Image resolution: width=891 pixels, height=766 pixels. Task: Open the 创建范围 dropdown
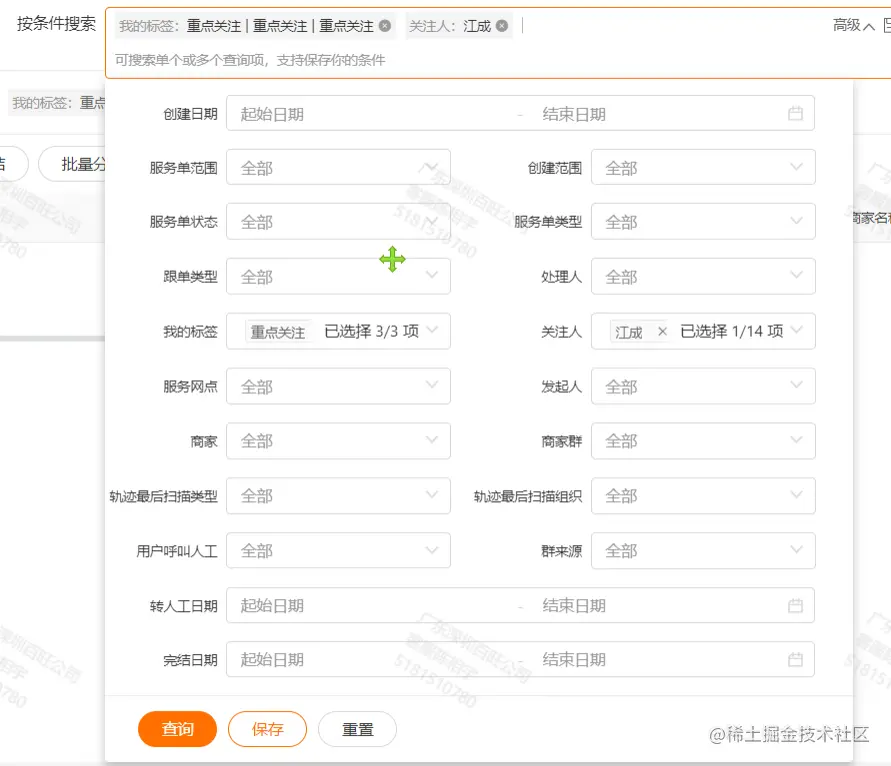[x=703, y=167]
